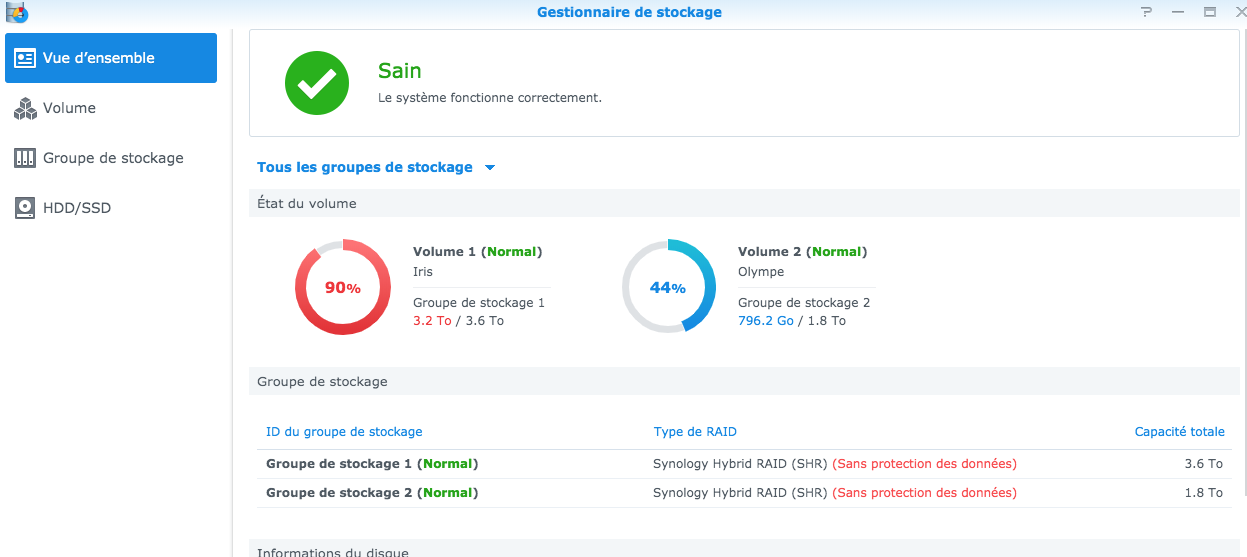
Task: Select the Groupe de stockage 1 table row
Action: 744,464
